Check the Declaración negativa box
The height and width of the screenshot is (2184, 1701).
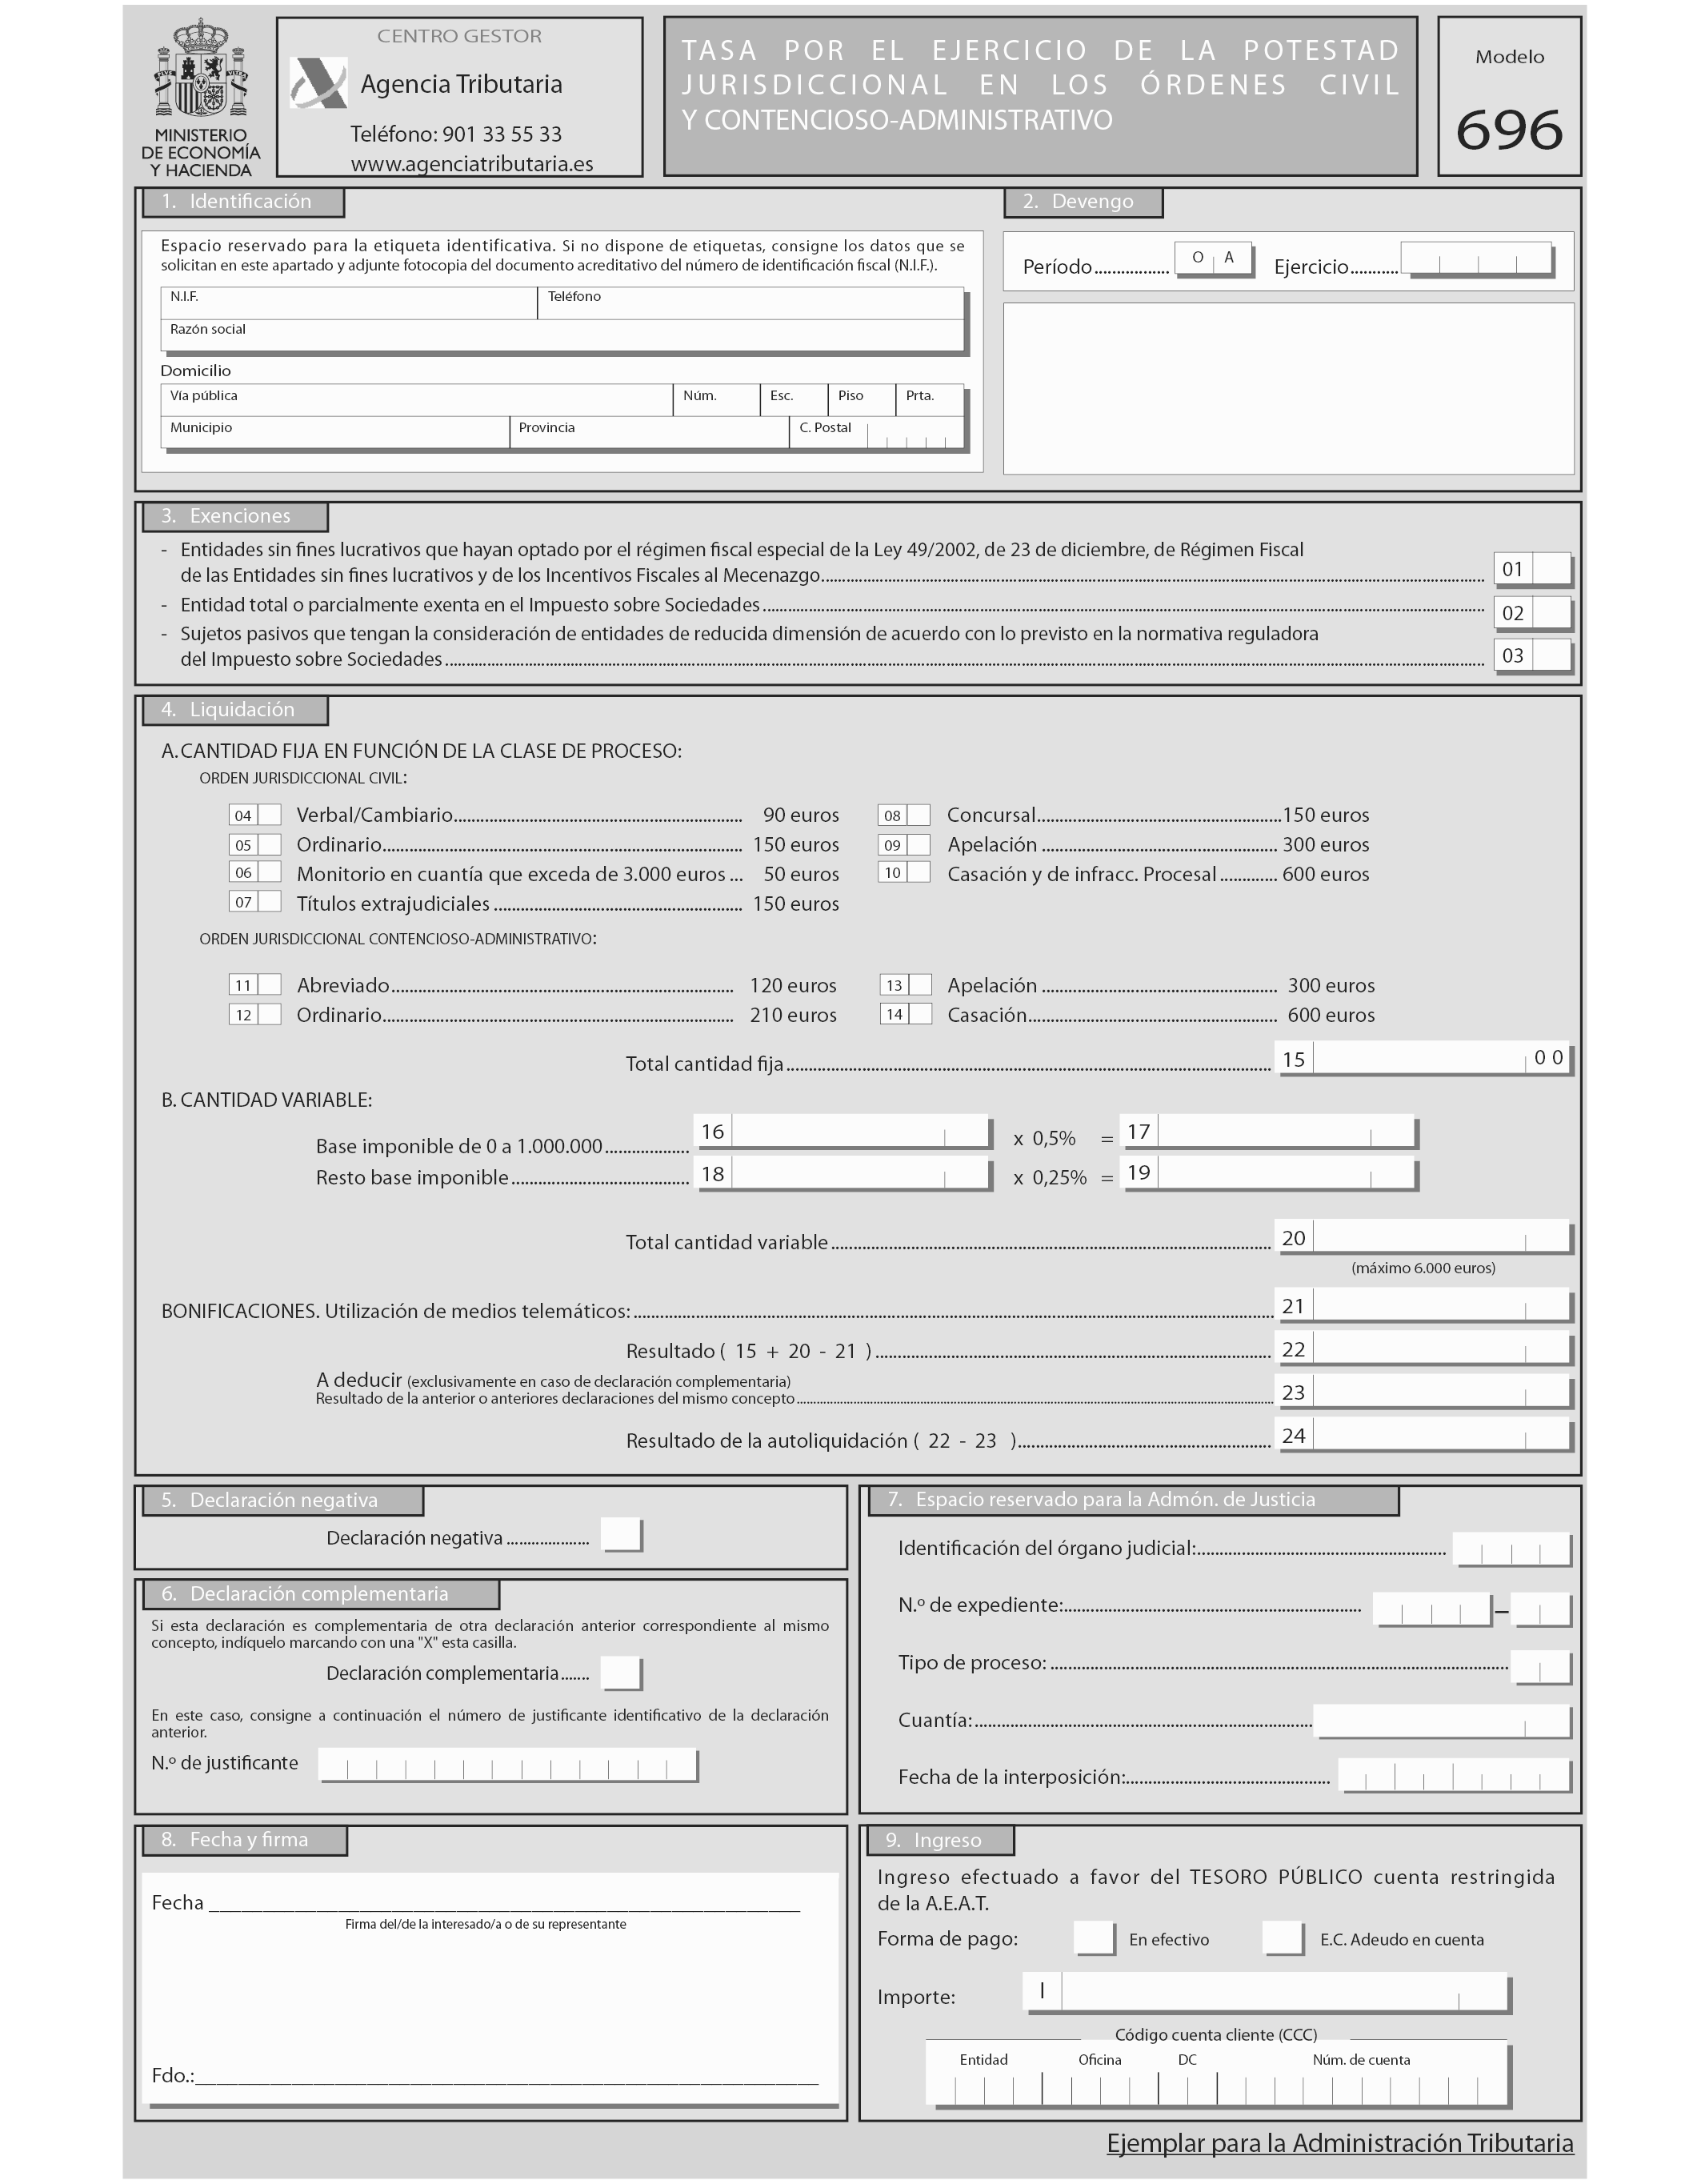tap(621, 1535)
